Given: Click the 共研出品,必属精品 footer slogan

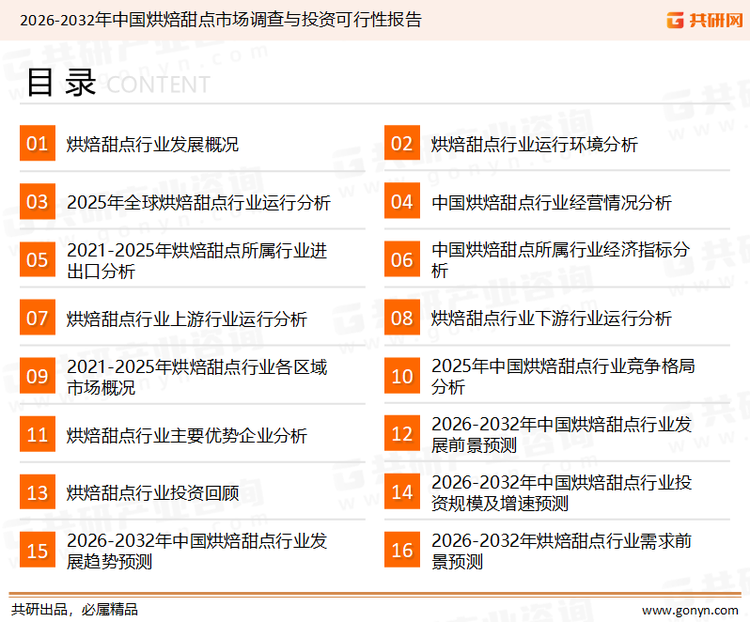Looking at the screenshot, I should pyautogui.click(x=74, y=609).
